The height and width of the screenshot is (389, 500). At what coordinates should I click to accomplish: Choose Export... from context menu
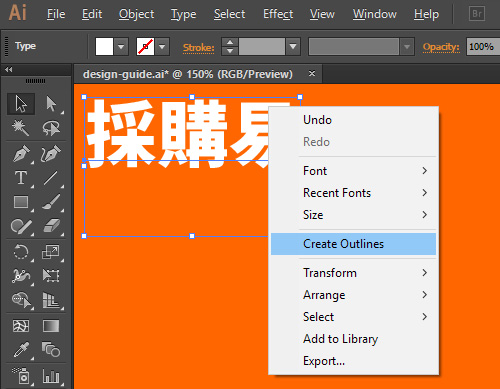point(353,361)
